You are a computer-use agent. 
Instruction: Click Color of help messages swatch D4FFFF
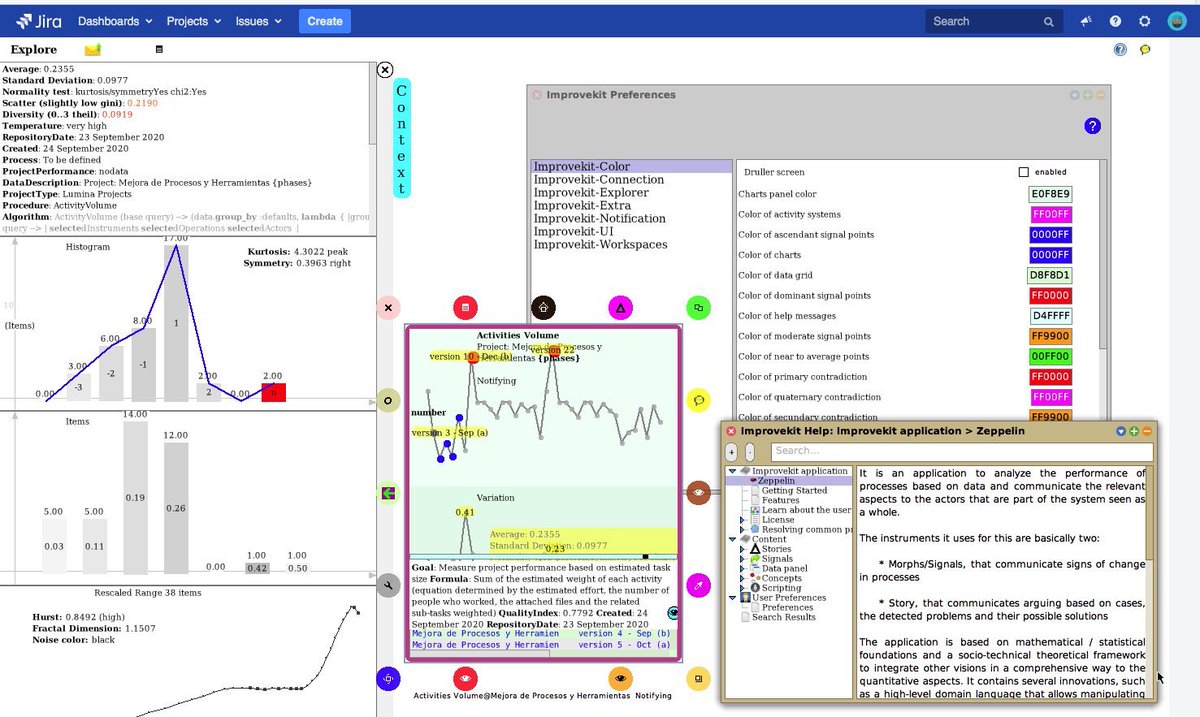point(1050,316)
